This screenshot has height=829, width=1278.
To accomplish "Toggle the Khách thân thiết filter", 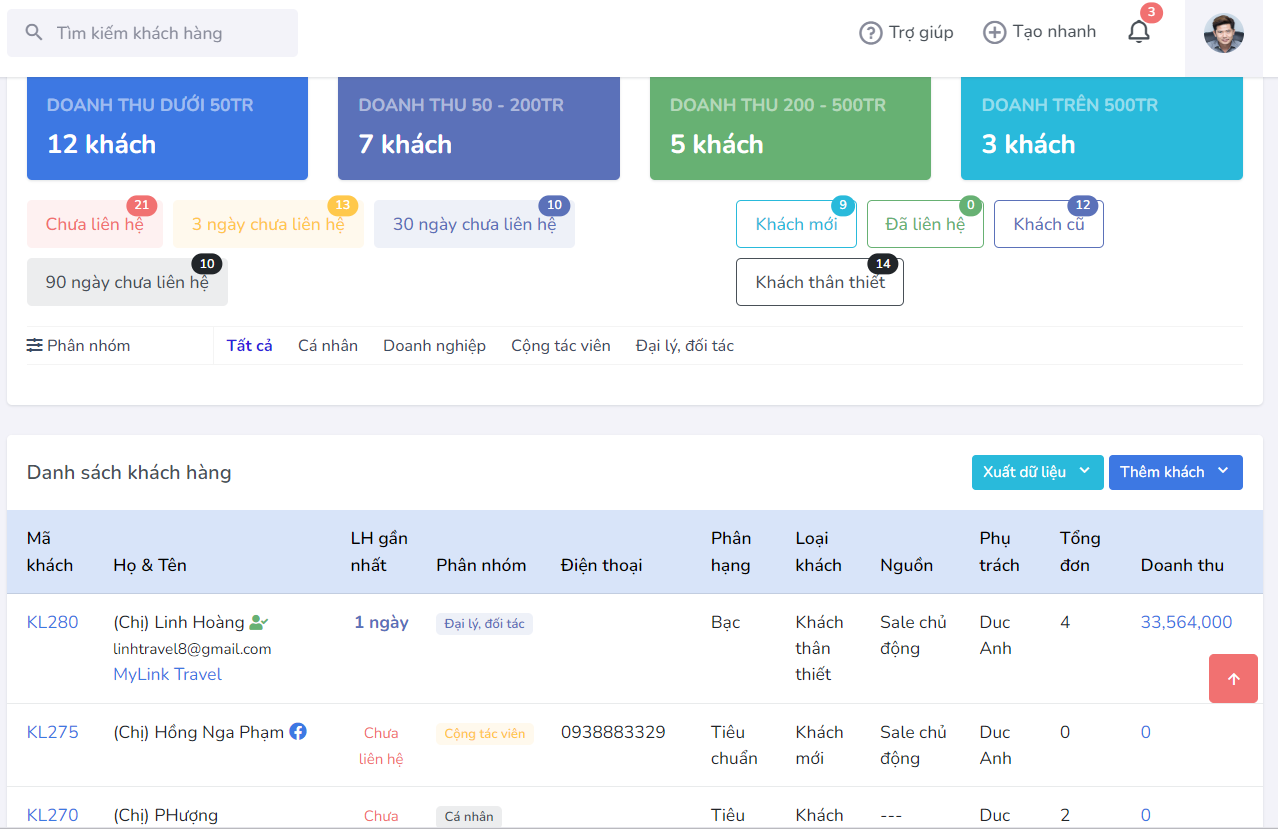I will [x=820, y=282].
